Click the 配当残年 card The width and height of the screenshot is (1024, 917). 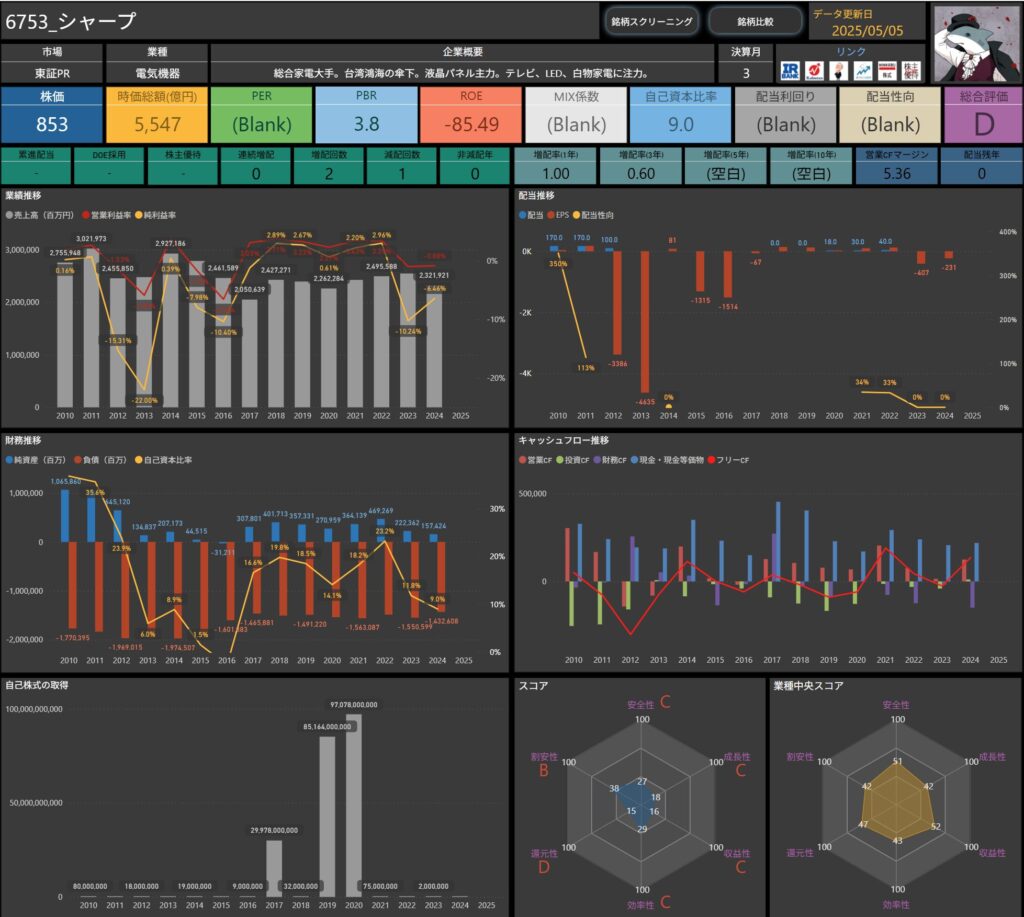[982, 166]
